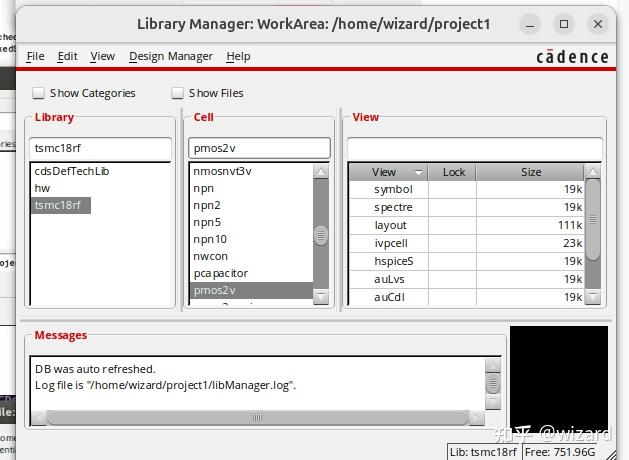Open the Design Manager menu
The height and width of the screenshot is (460, 629).
(170, 56)
